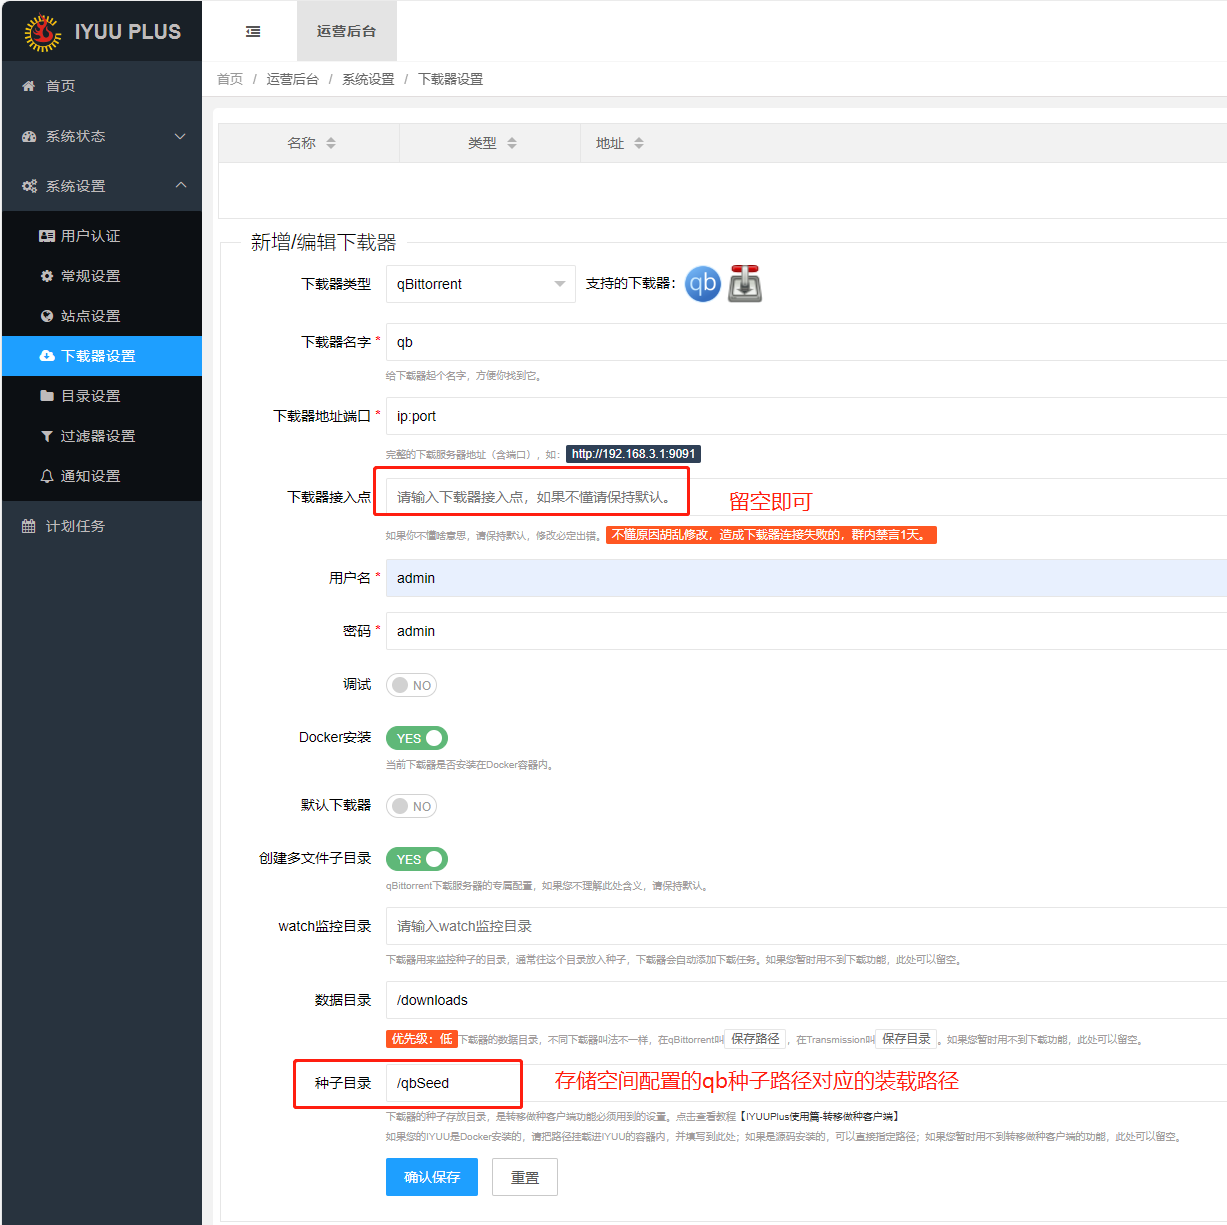Click the qBittorrent logo icon

point(702,284)
